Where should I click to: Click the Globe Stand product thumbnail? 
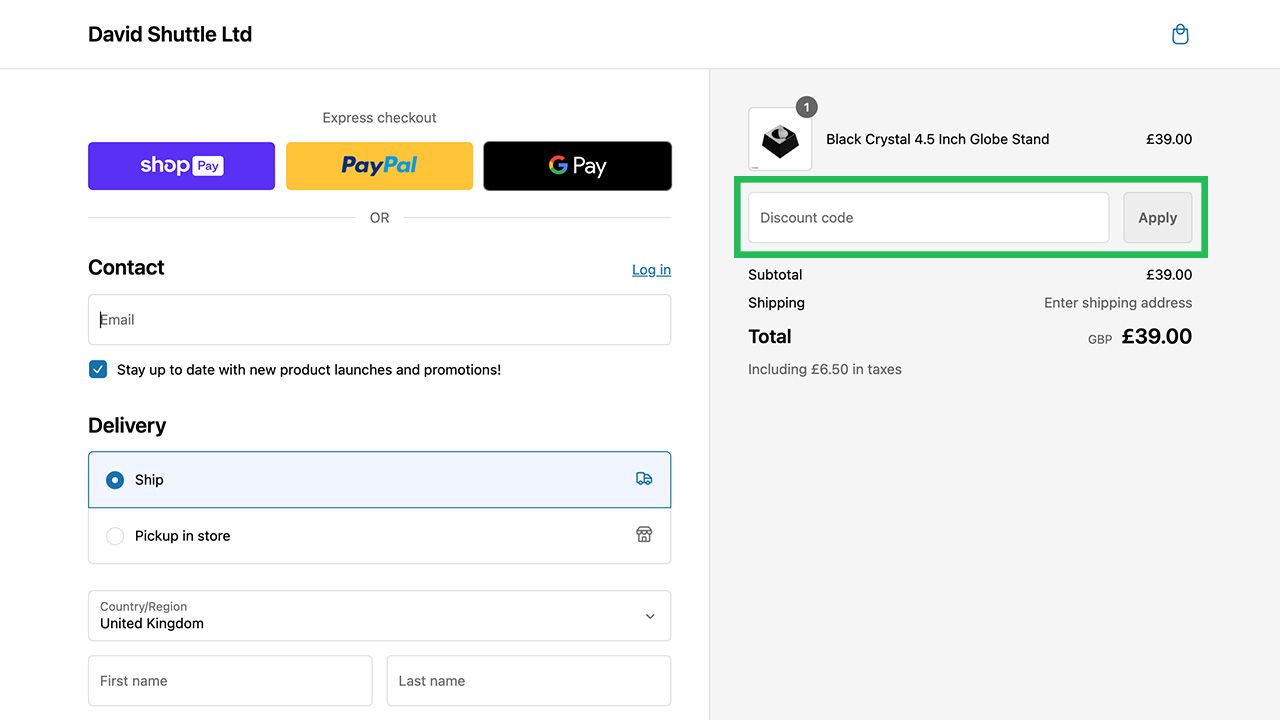pyautogui.click(x=780, y=139)
